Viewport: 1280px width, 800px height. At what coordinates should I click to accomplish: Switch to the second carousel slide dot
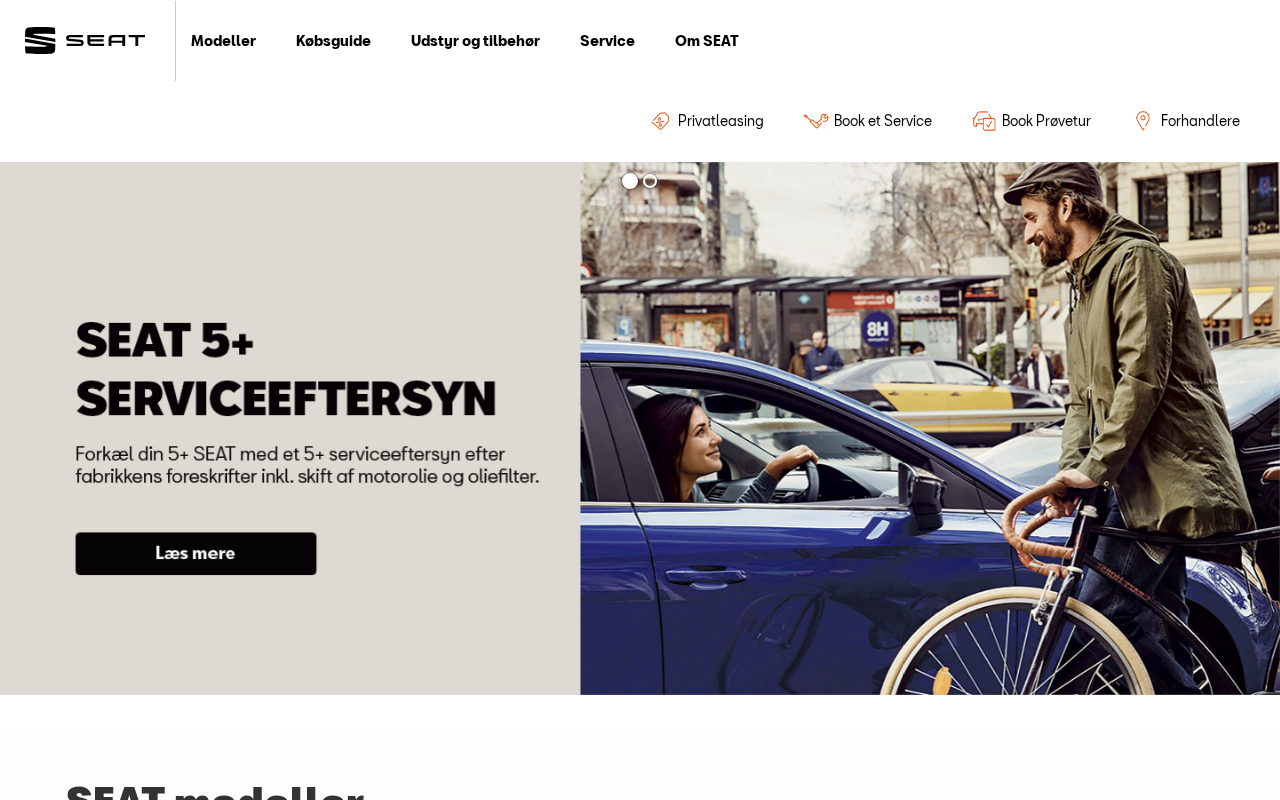tap(650, 181)
